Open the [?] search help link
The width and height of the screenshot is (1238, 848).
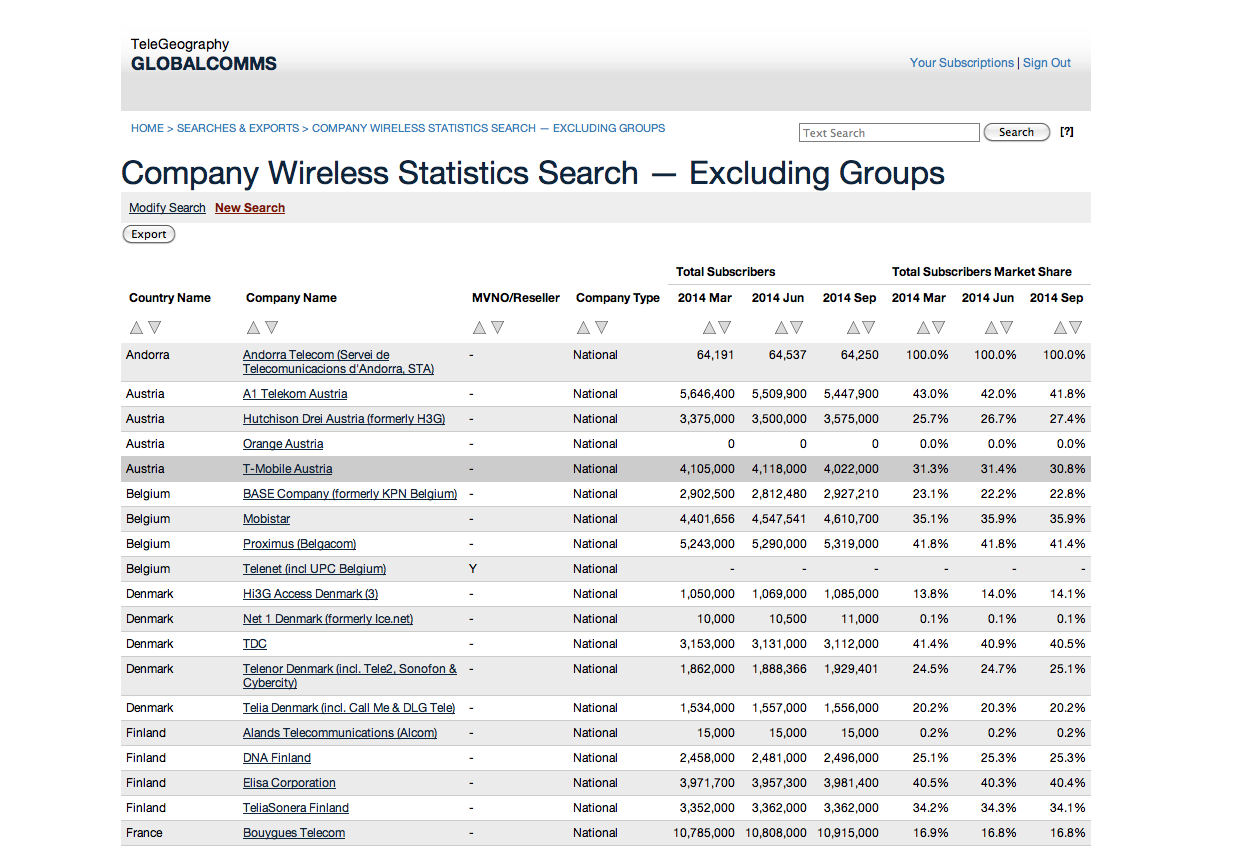coord(1067,132)
